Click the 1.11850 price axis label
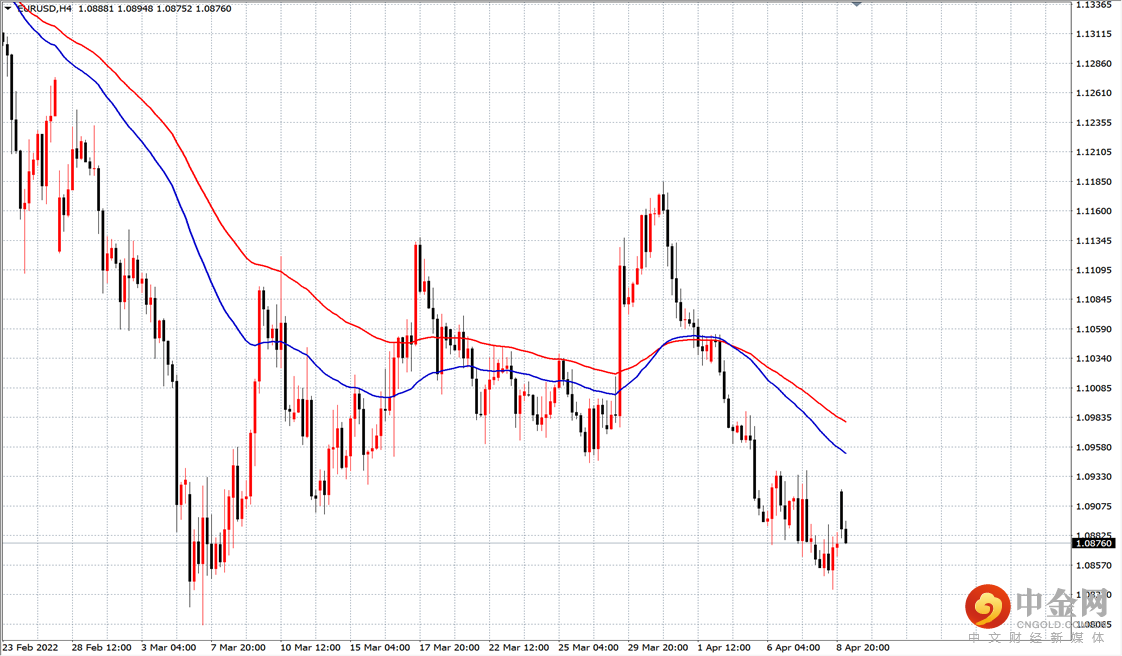1122x656 pixels. click(1093, 182)
